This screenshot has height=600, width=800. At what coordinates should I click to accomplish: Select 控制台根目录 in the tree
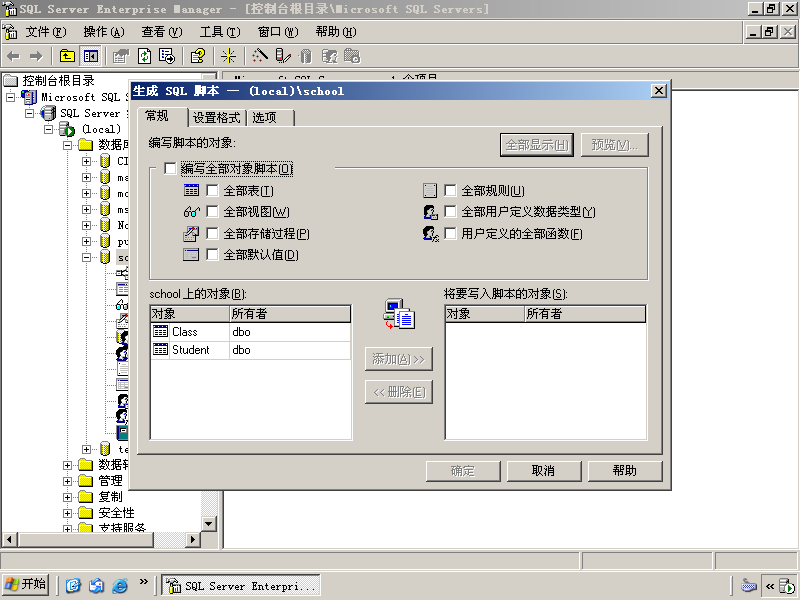click(58, 81)
